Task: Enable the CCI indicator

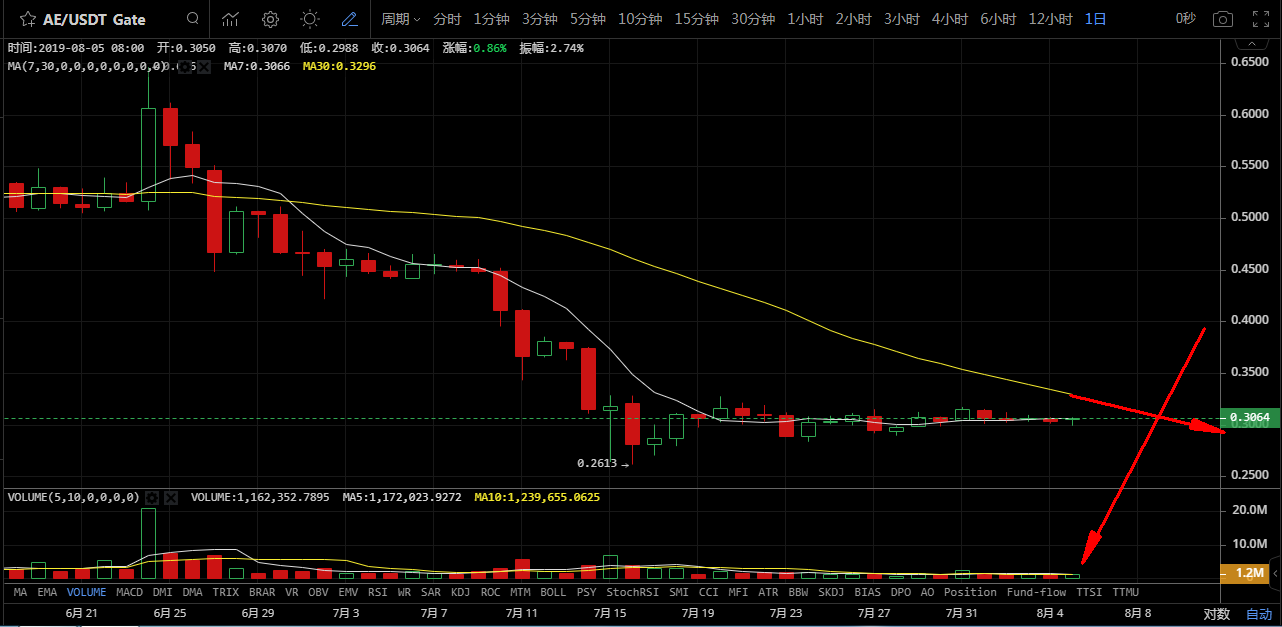Action: click(x=708, y=592)
